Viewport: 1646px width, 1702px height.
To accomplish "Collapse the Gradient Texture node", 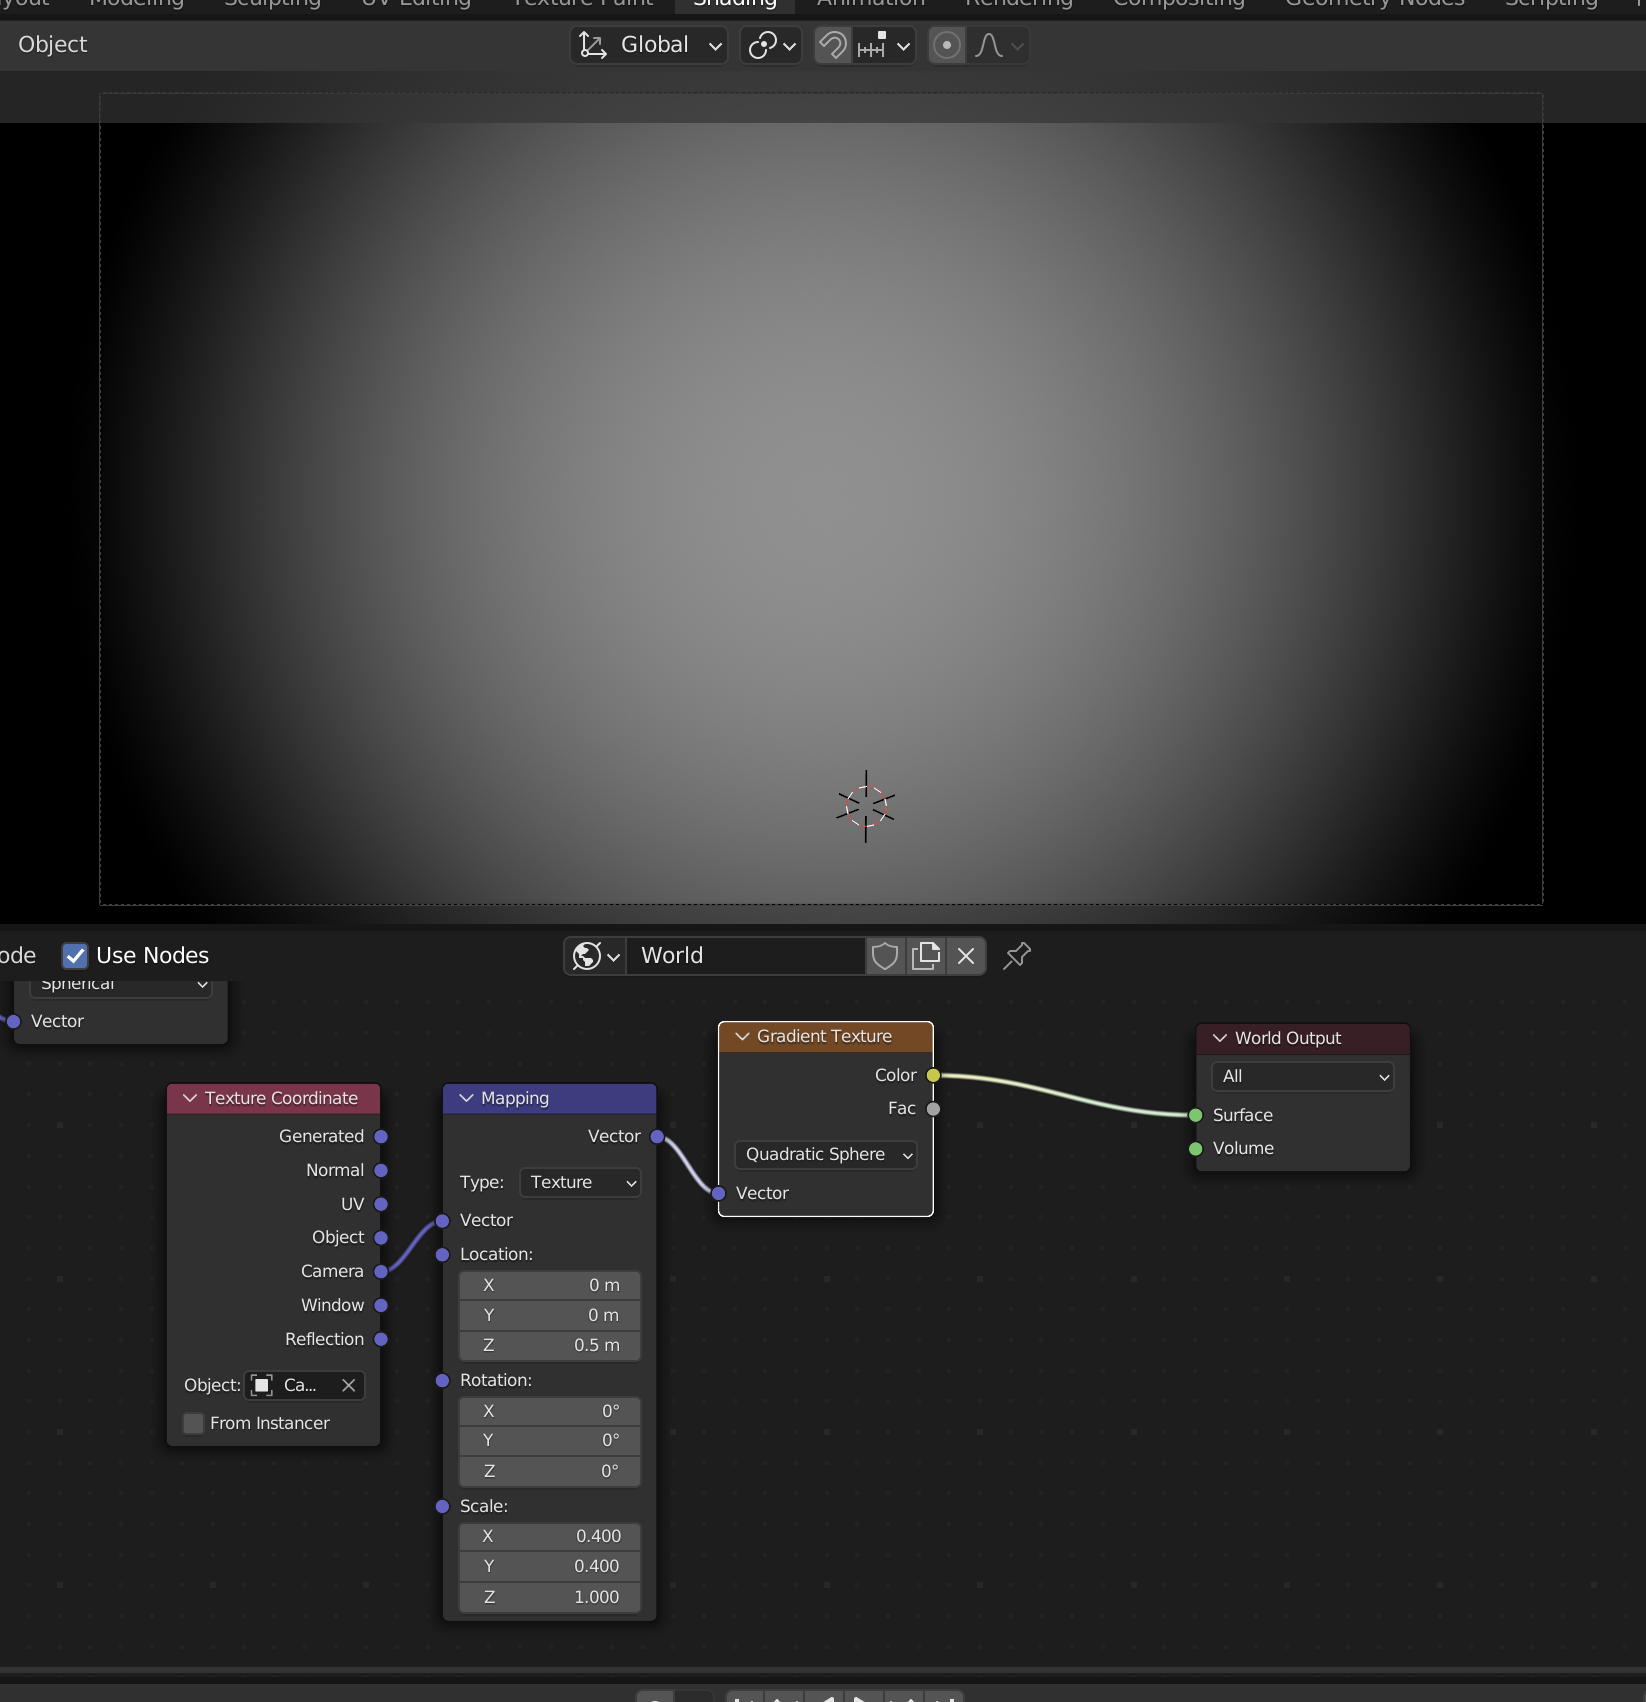I will (x=742, y=1036).
